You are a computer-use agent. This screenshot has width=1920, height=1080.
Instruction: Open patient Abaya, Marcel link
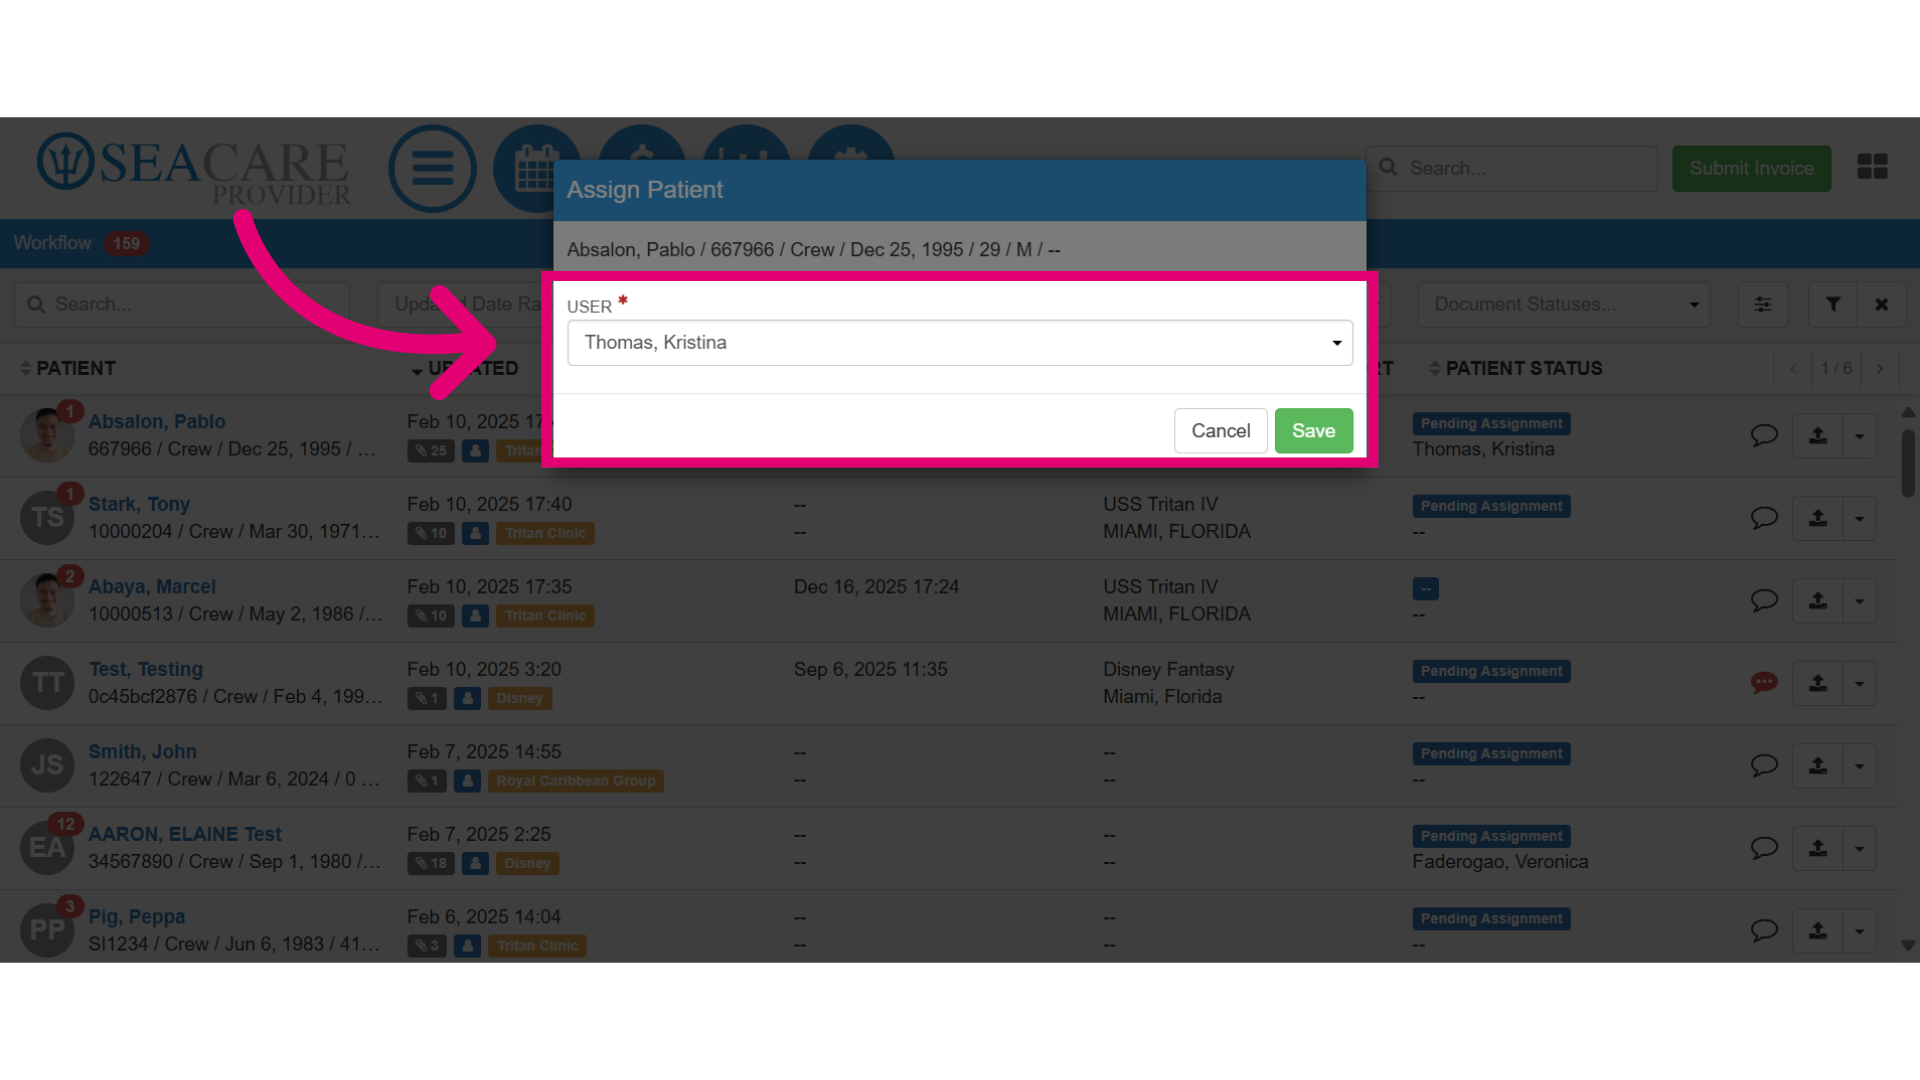(x=151, y=587)
